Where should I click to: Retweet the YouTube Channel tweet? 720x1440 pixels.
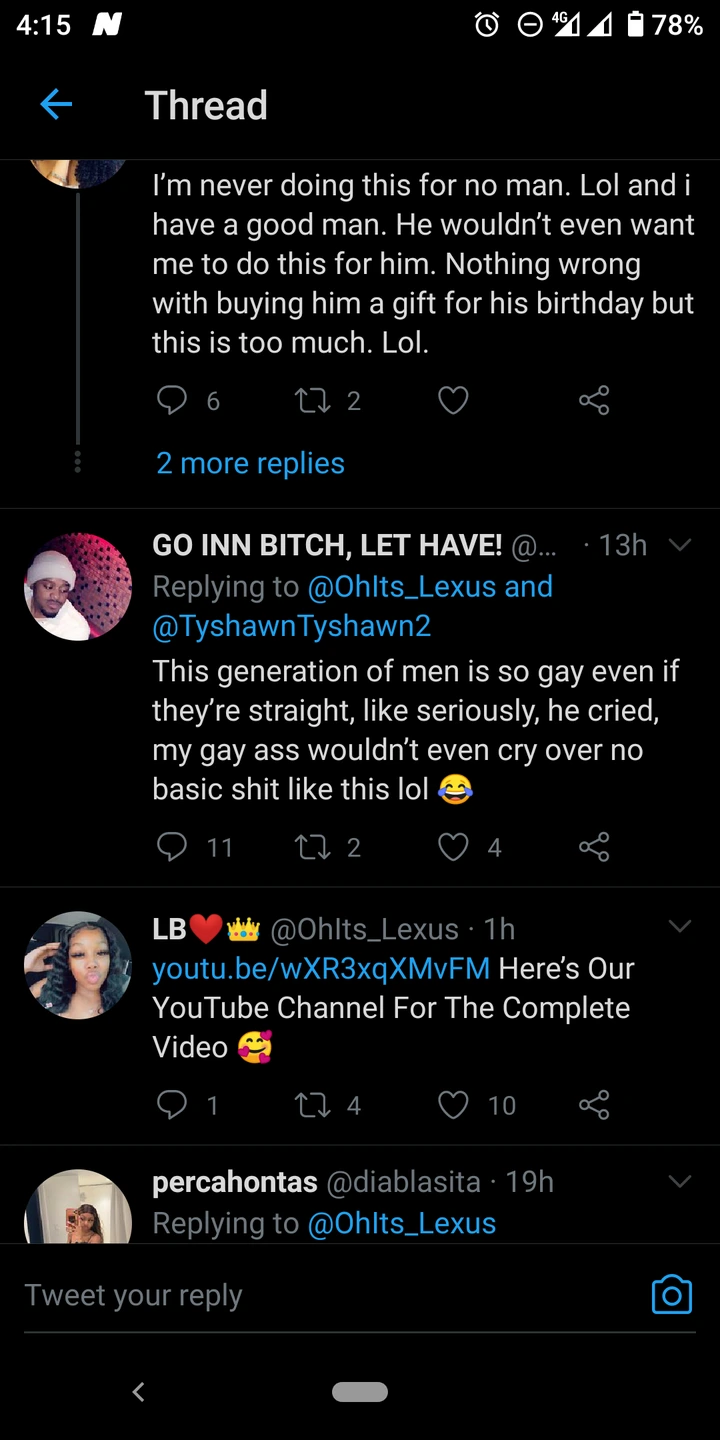312,1105
